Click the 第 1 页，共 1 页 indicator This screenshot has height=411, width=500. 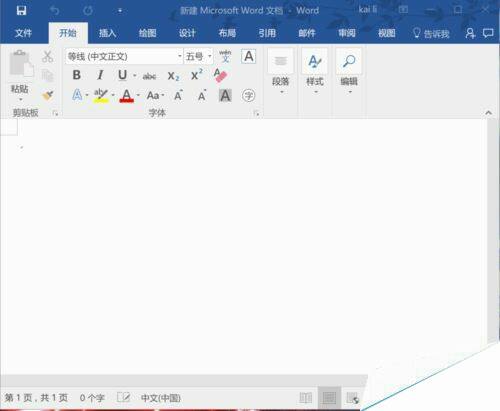pos(36,398)
